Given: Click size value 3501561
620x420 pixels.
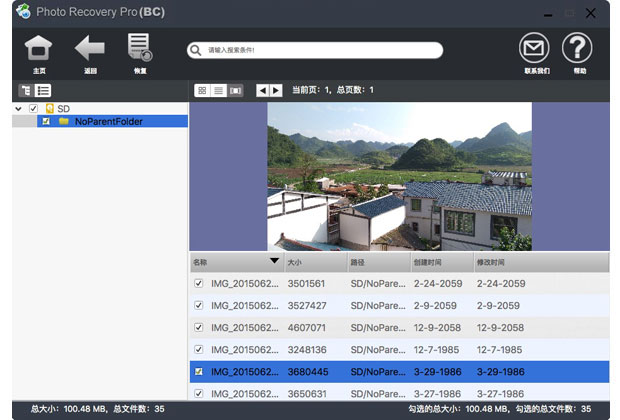Looking at the screenshot, I should point(306,284).
